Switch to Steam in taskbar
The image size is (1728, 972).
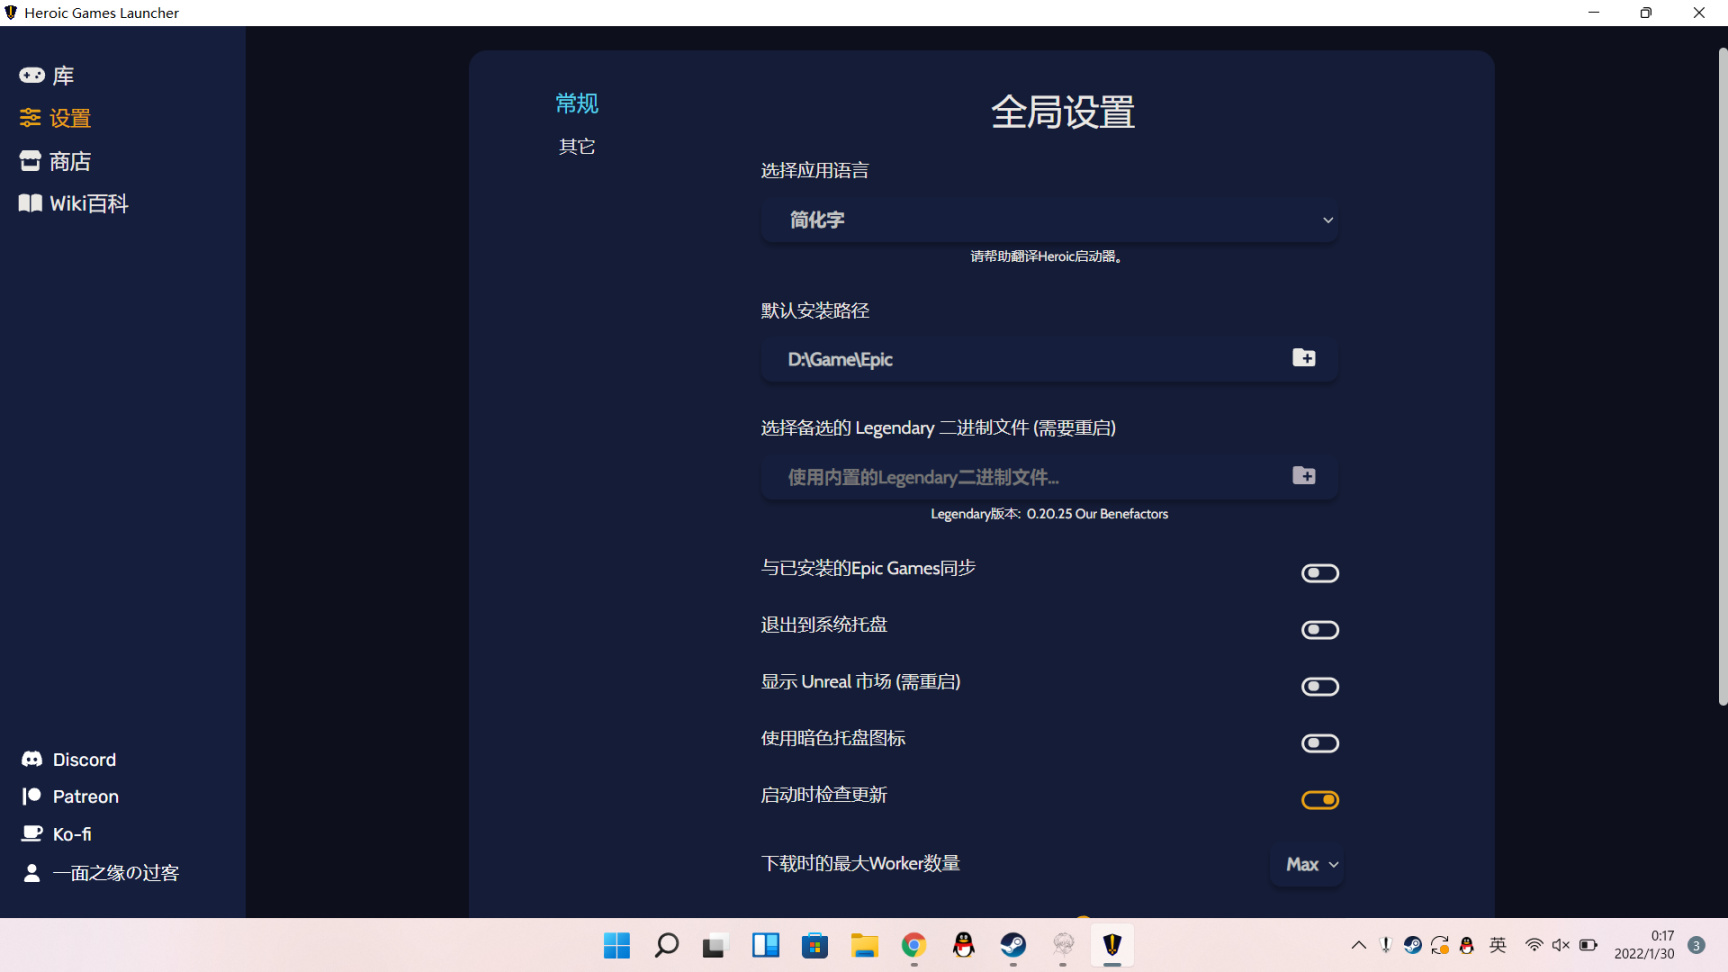click(x=1013, y=945)
